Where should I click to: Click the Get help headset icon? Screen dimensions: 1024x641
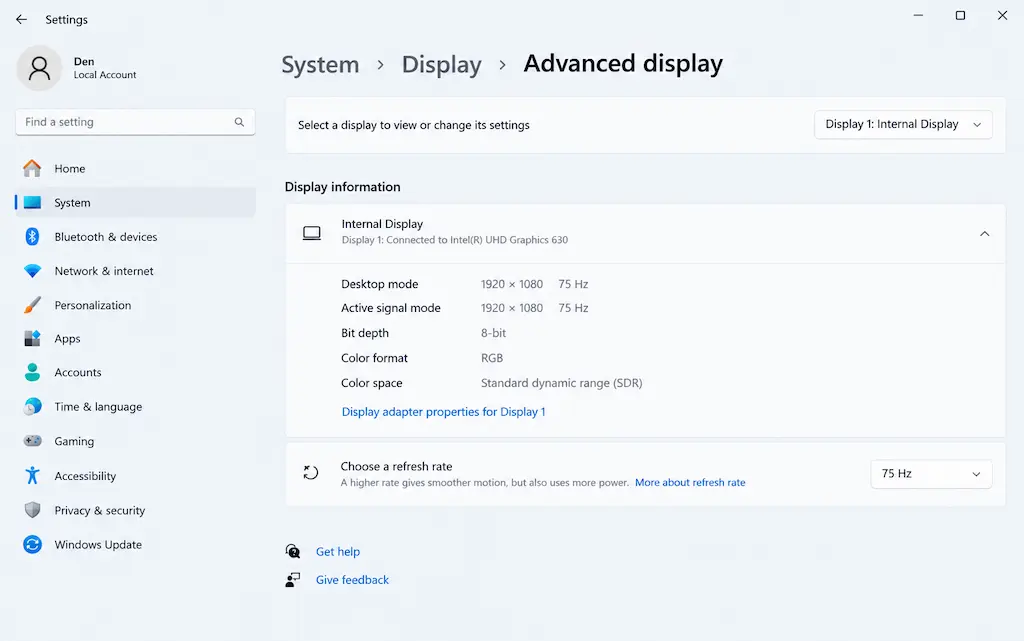(x=293, y=552)
